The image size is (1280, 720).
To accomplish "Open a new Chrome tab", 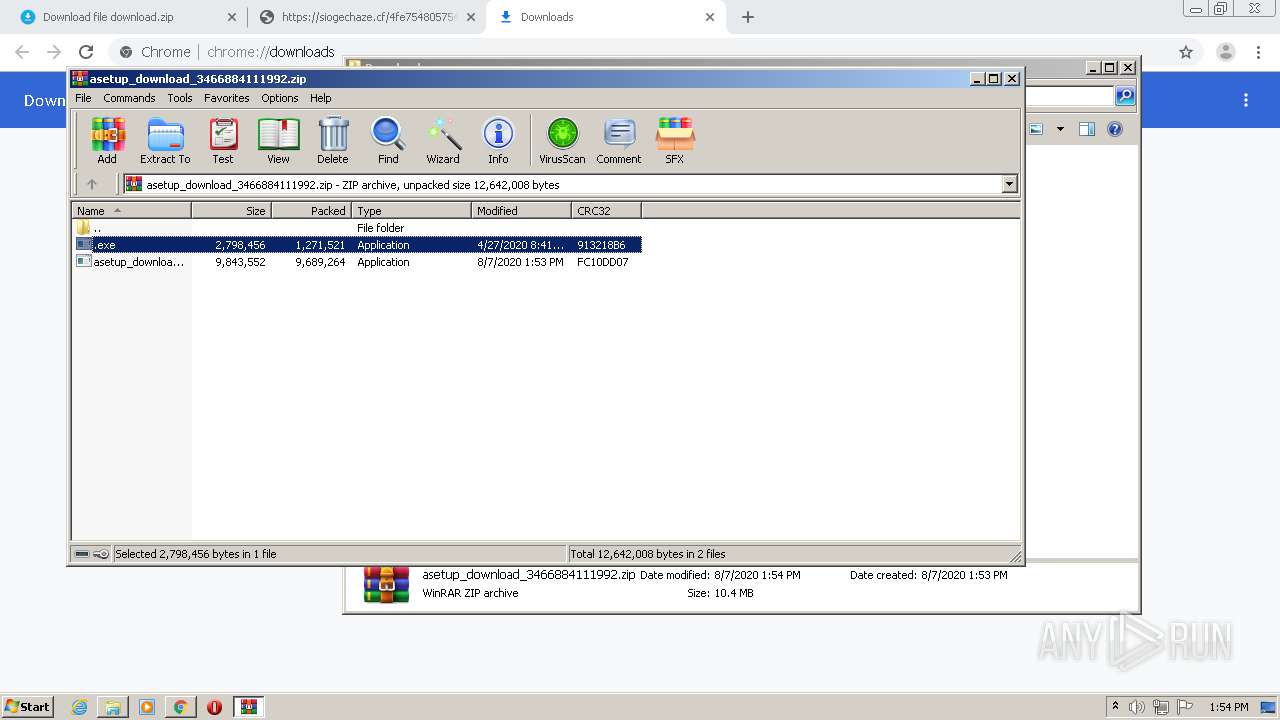I will click(x=747, y=17).
